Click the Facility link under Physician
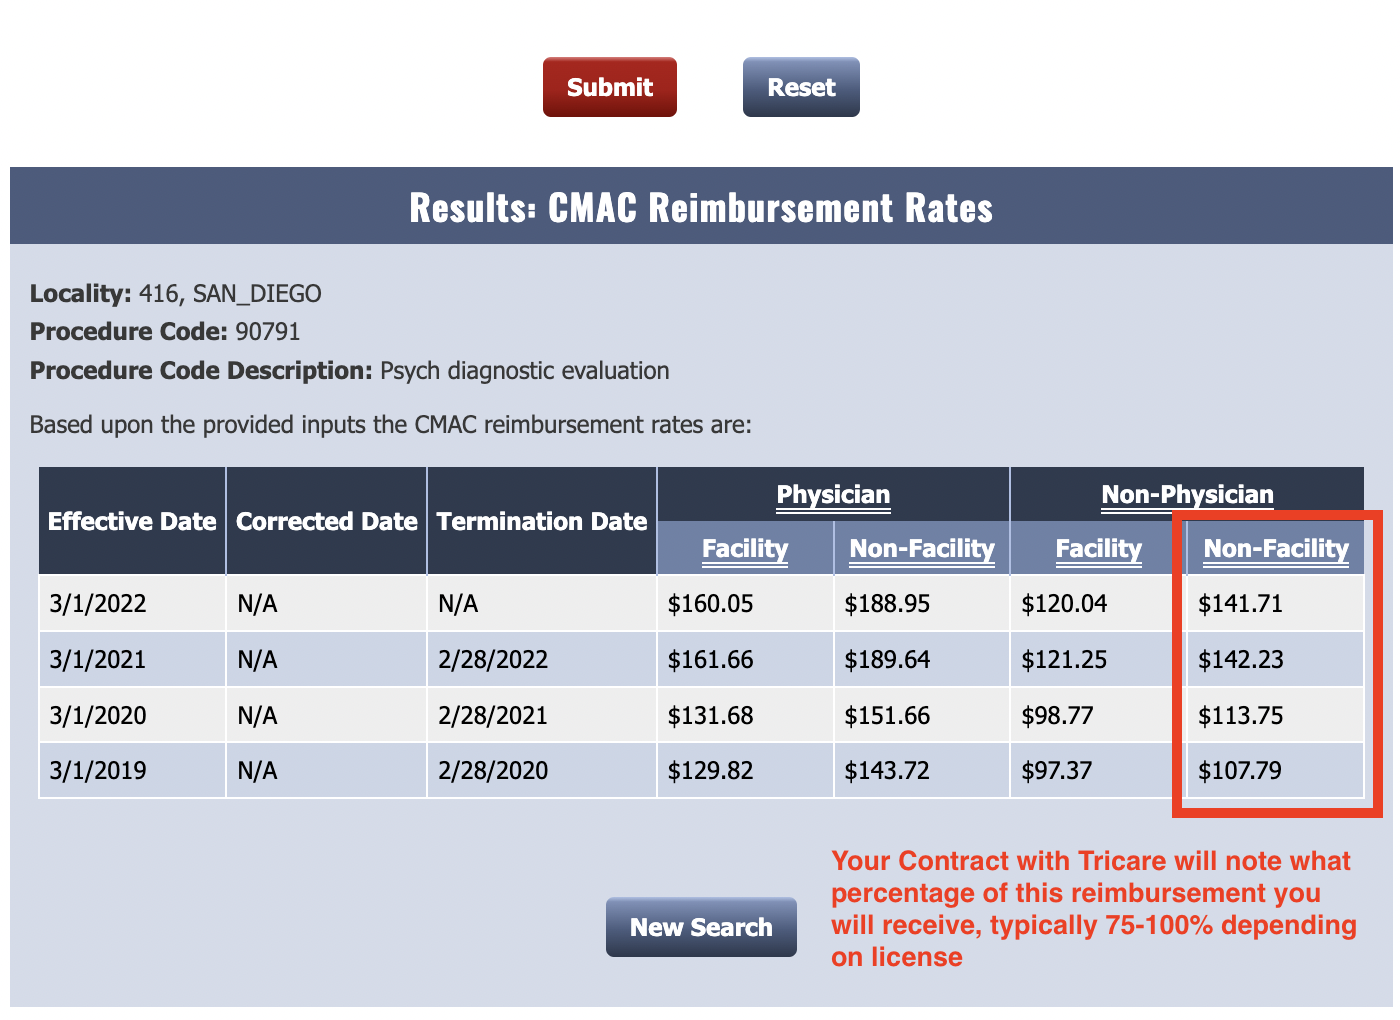The height and width of the screenshot is (1020, 1400). coord(745,549)
